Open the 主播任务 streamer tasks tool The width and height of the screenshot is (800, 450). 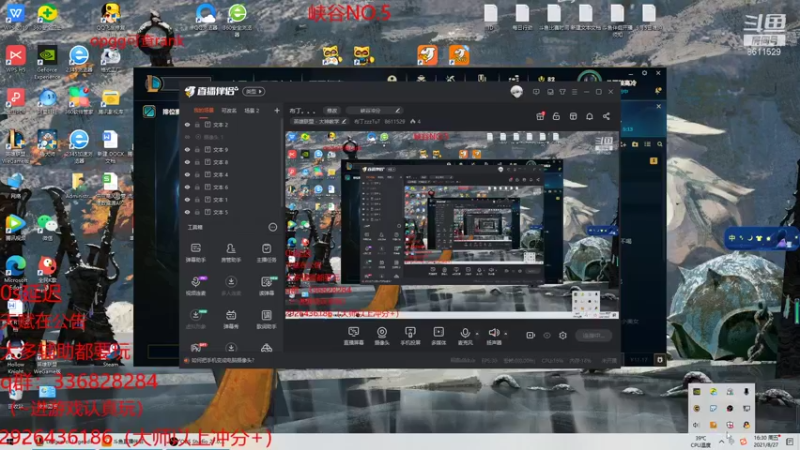pyautogui.click(x=266, y=253)
